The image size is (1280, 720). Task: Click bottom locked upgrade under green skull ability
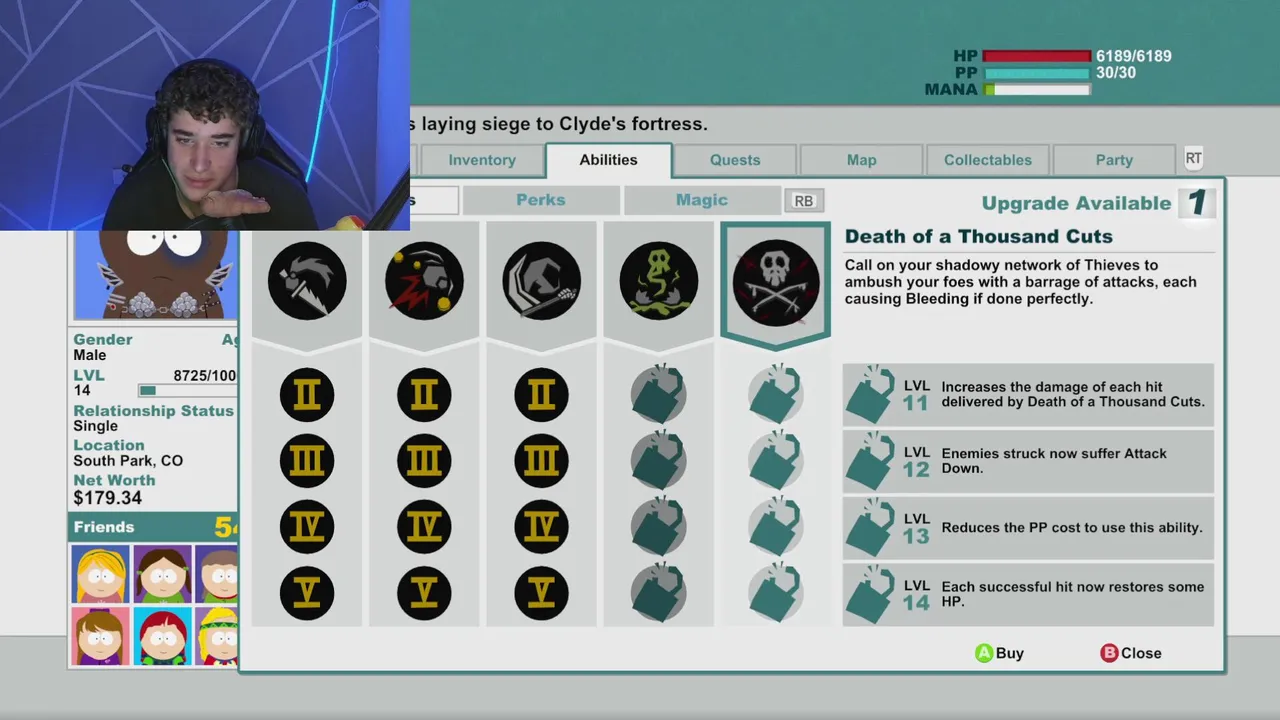(659, 592)
